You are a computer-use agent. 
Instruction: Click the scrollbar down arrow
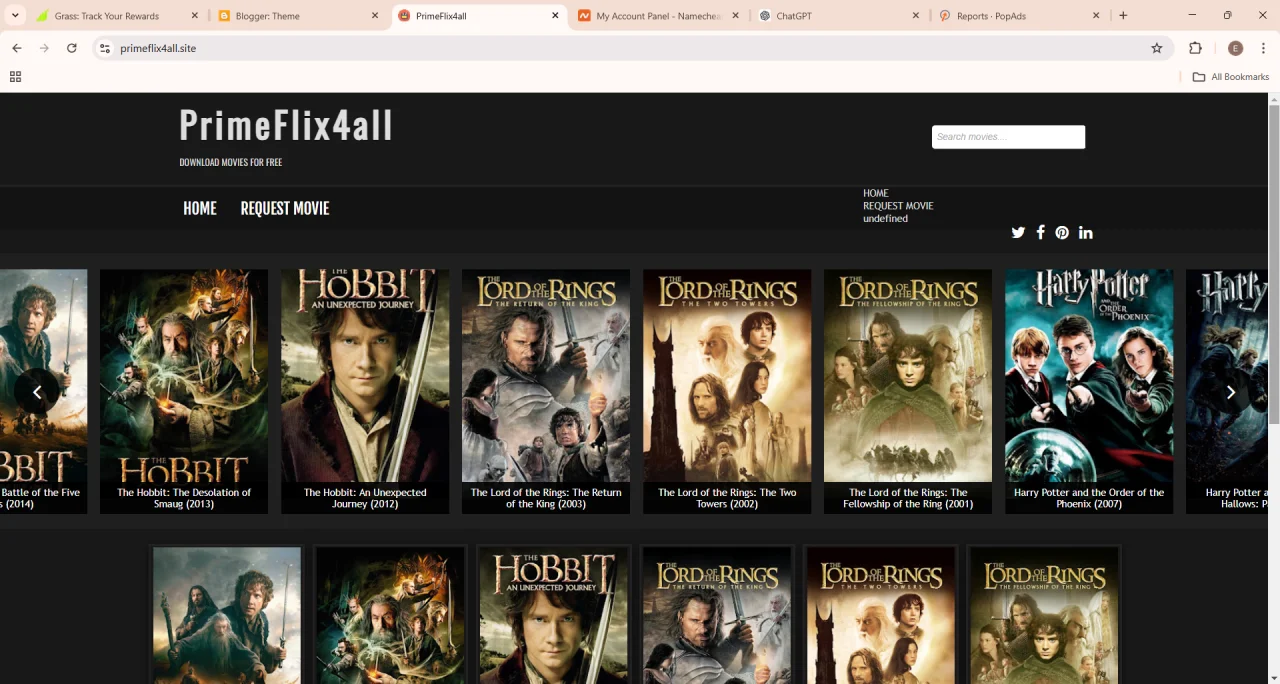[x=1274, y=678]
